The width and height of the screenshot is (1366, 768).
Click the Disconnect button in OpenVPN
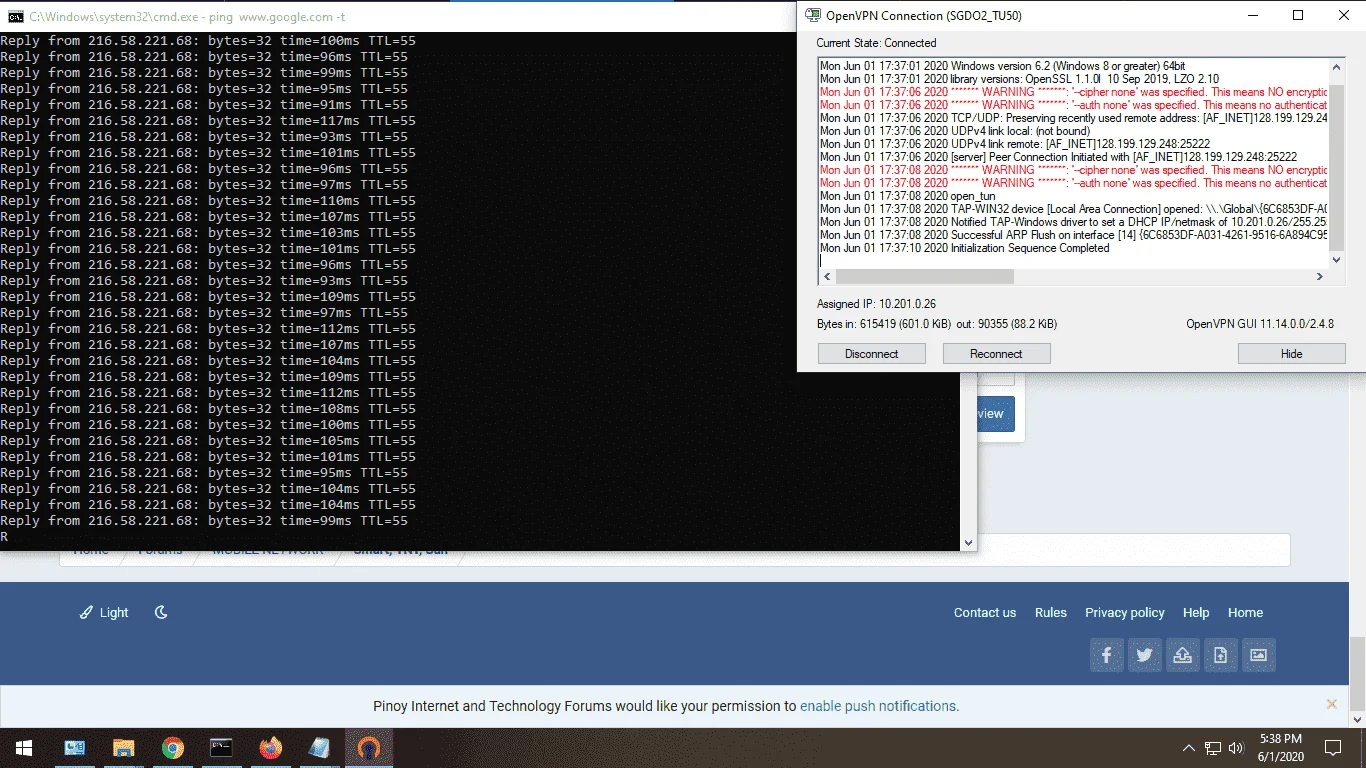click(x=871, y=353)
